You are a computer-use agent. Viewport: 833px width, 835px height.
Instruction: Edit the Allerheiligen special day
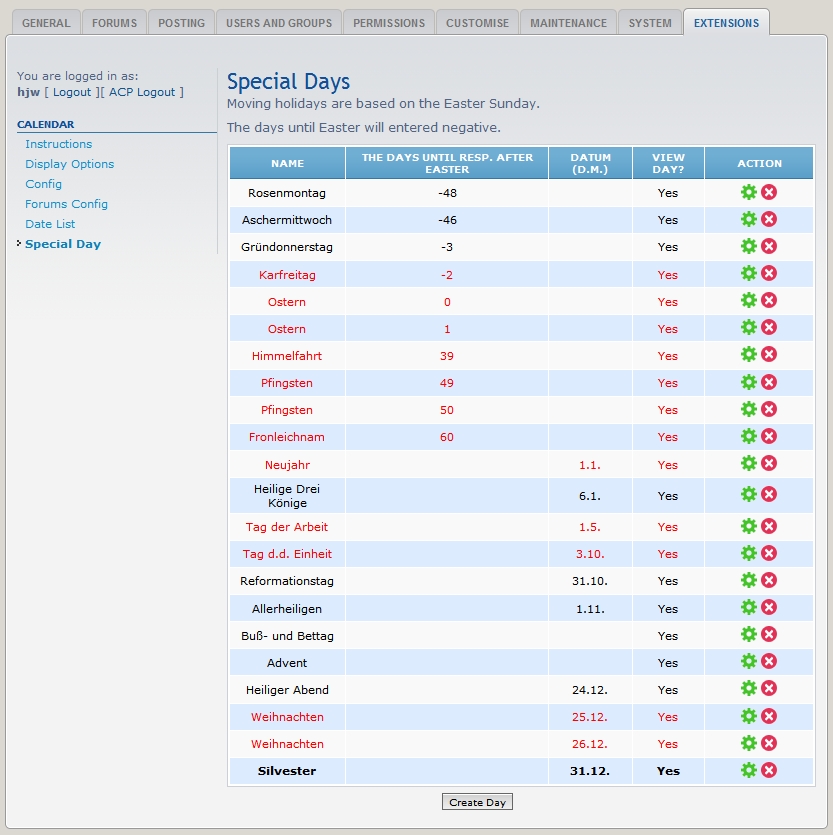pyautogui.click(x=748, y=607)
